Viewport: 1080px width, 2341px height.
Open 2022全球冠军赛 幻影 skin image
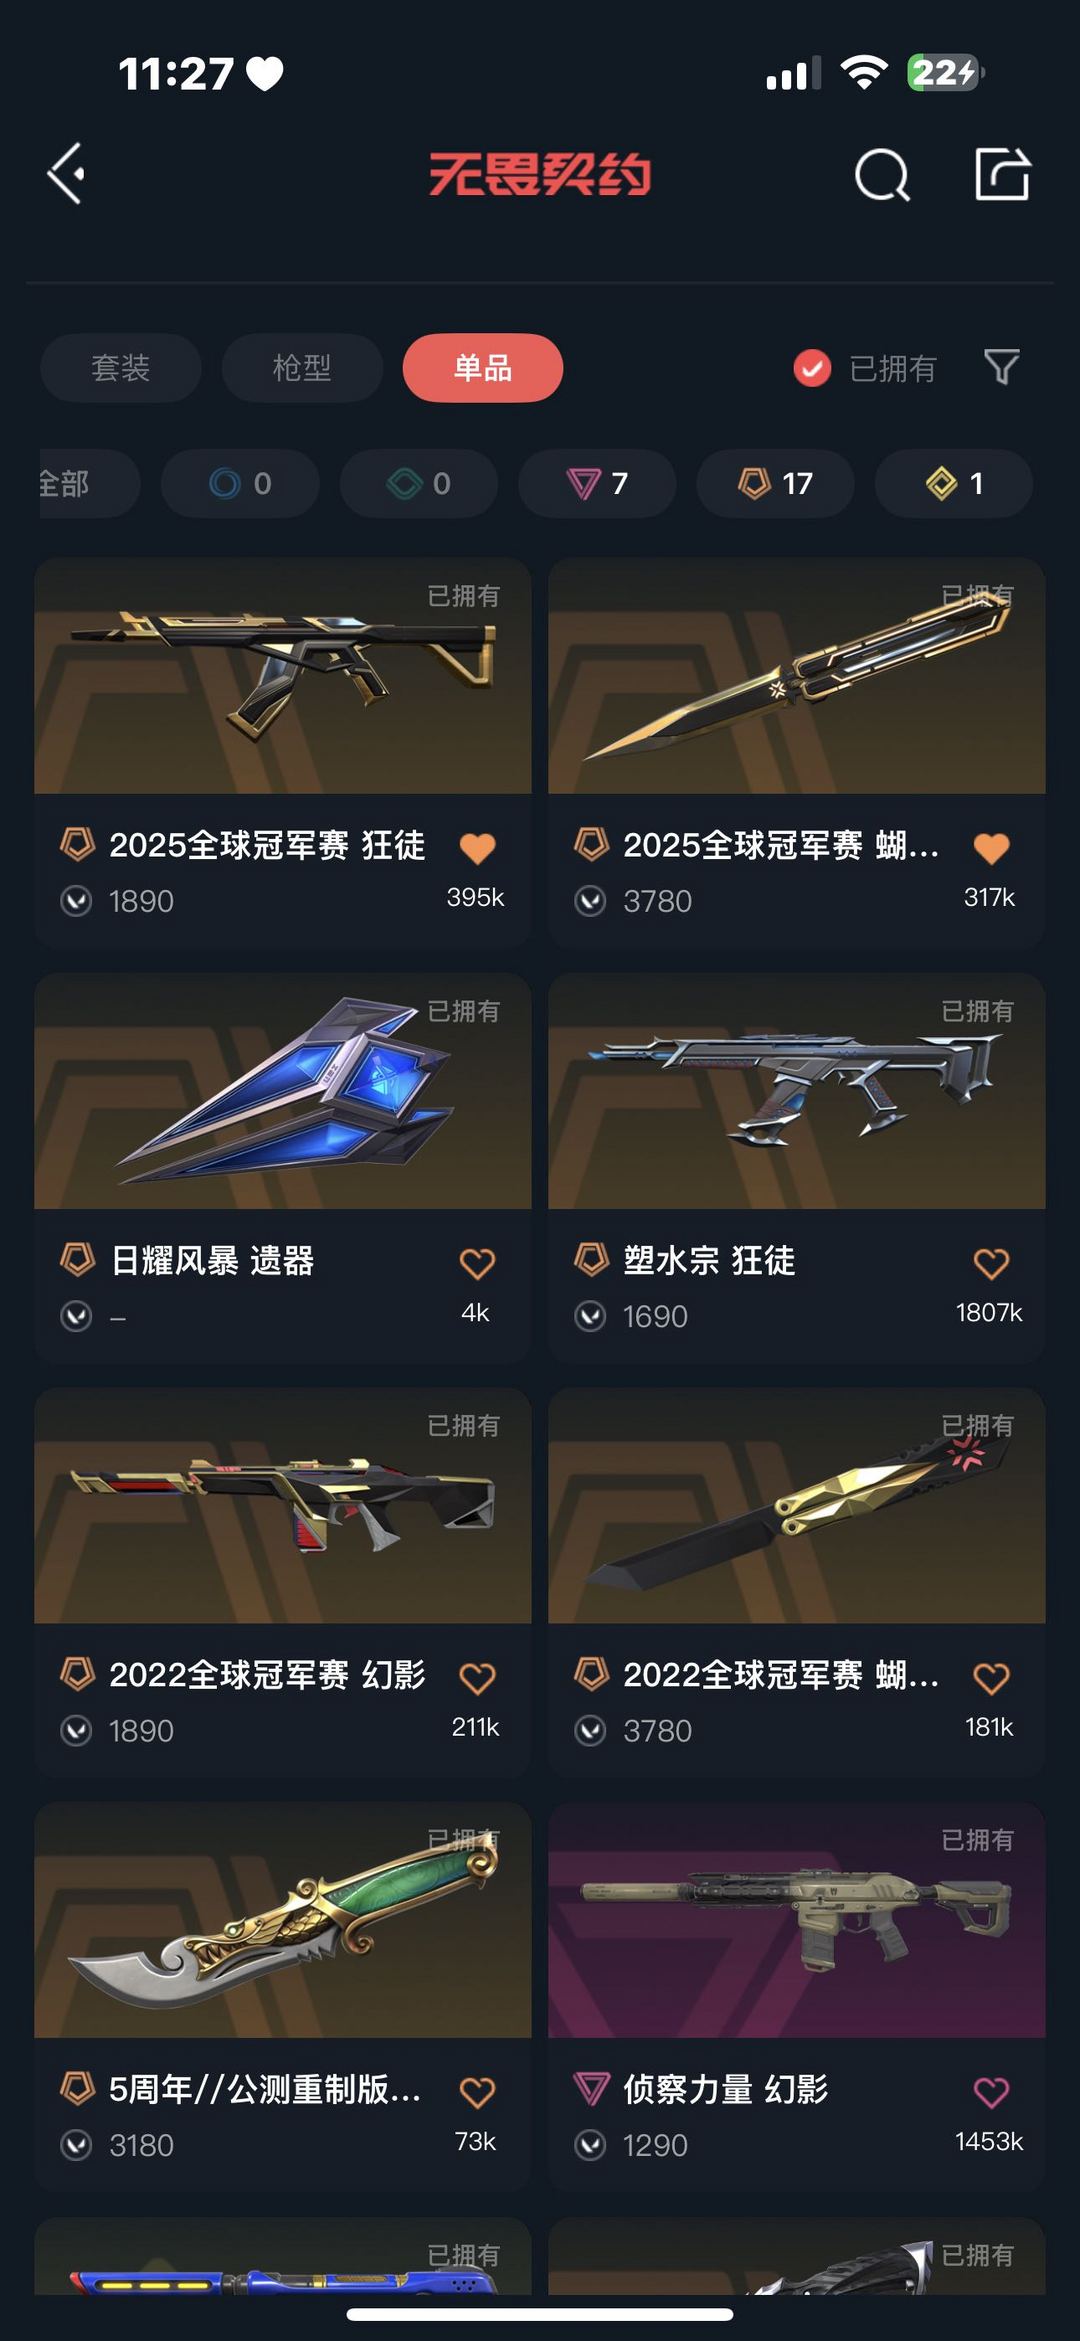click(x=283, y=1505)
